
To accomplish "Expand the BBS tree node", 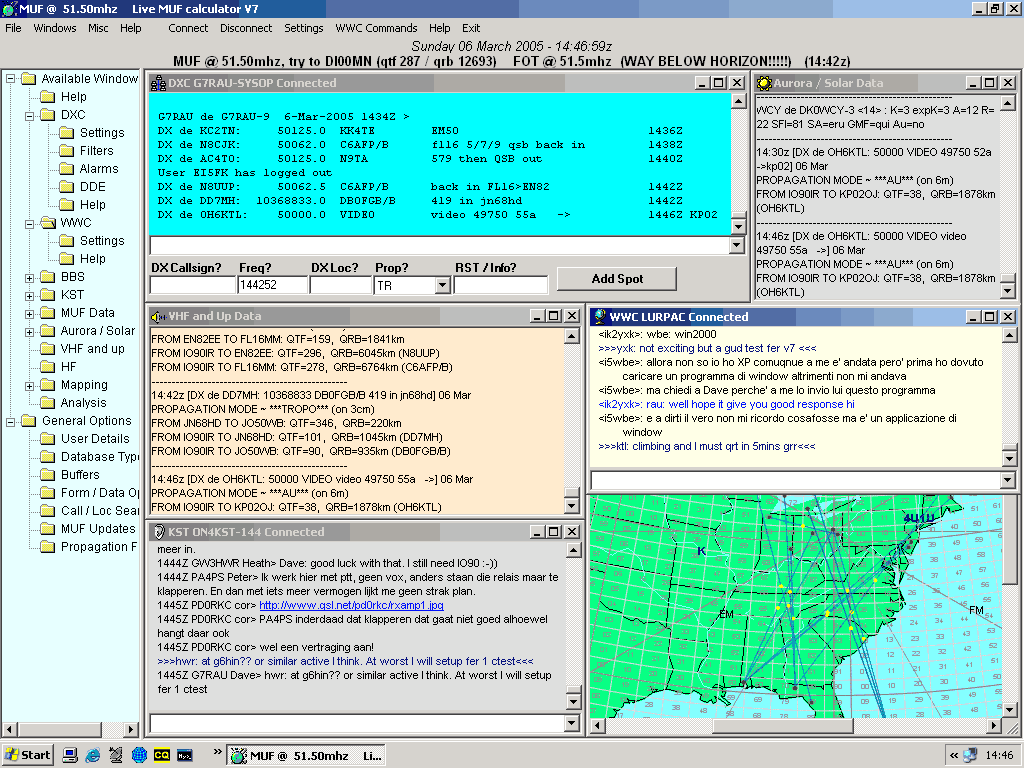I will point(30,277).
